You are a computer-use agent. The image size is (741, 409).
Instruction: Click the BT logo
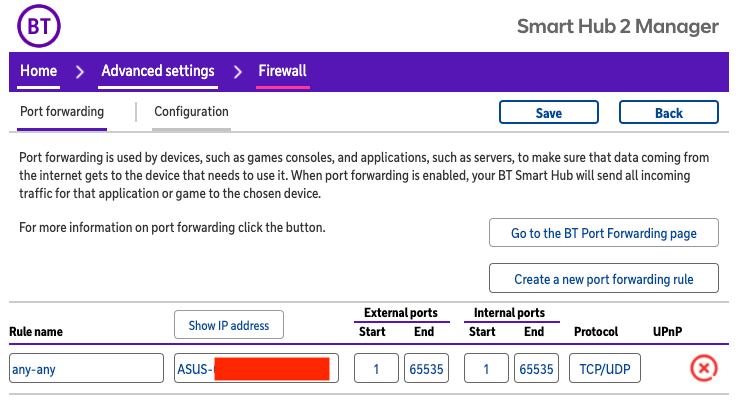(x=40, y=27)
